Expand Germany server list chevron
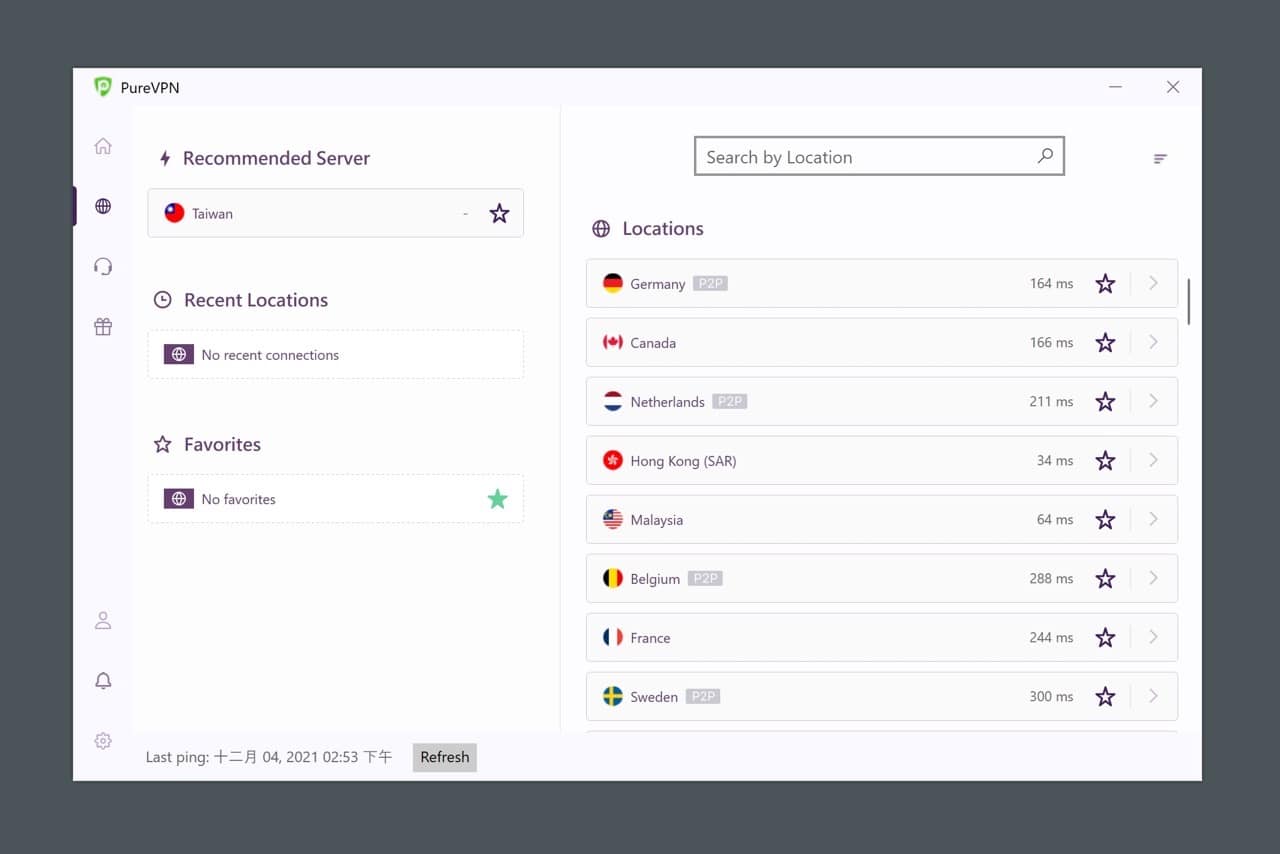Image resolution: width=1280 pixels, height=854 pixels. coord(1153,283)
